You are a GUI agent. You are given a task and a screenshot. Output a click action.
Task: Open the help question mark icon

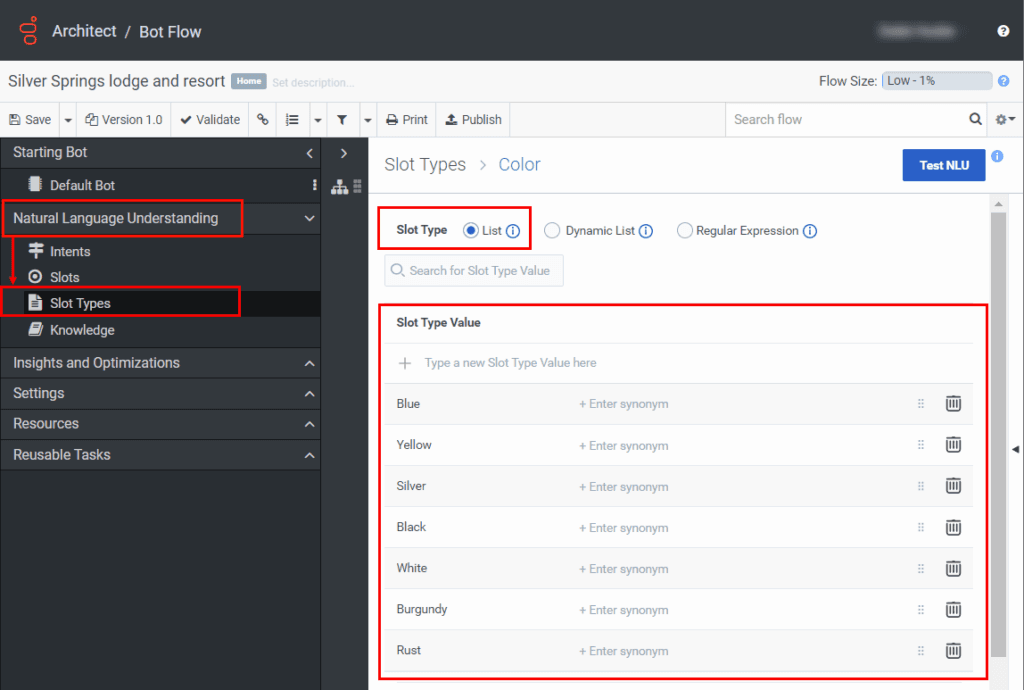[x=1003, y=32]
